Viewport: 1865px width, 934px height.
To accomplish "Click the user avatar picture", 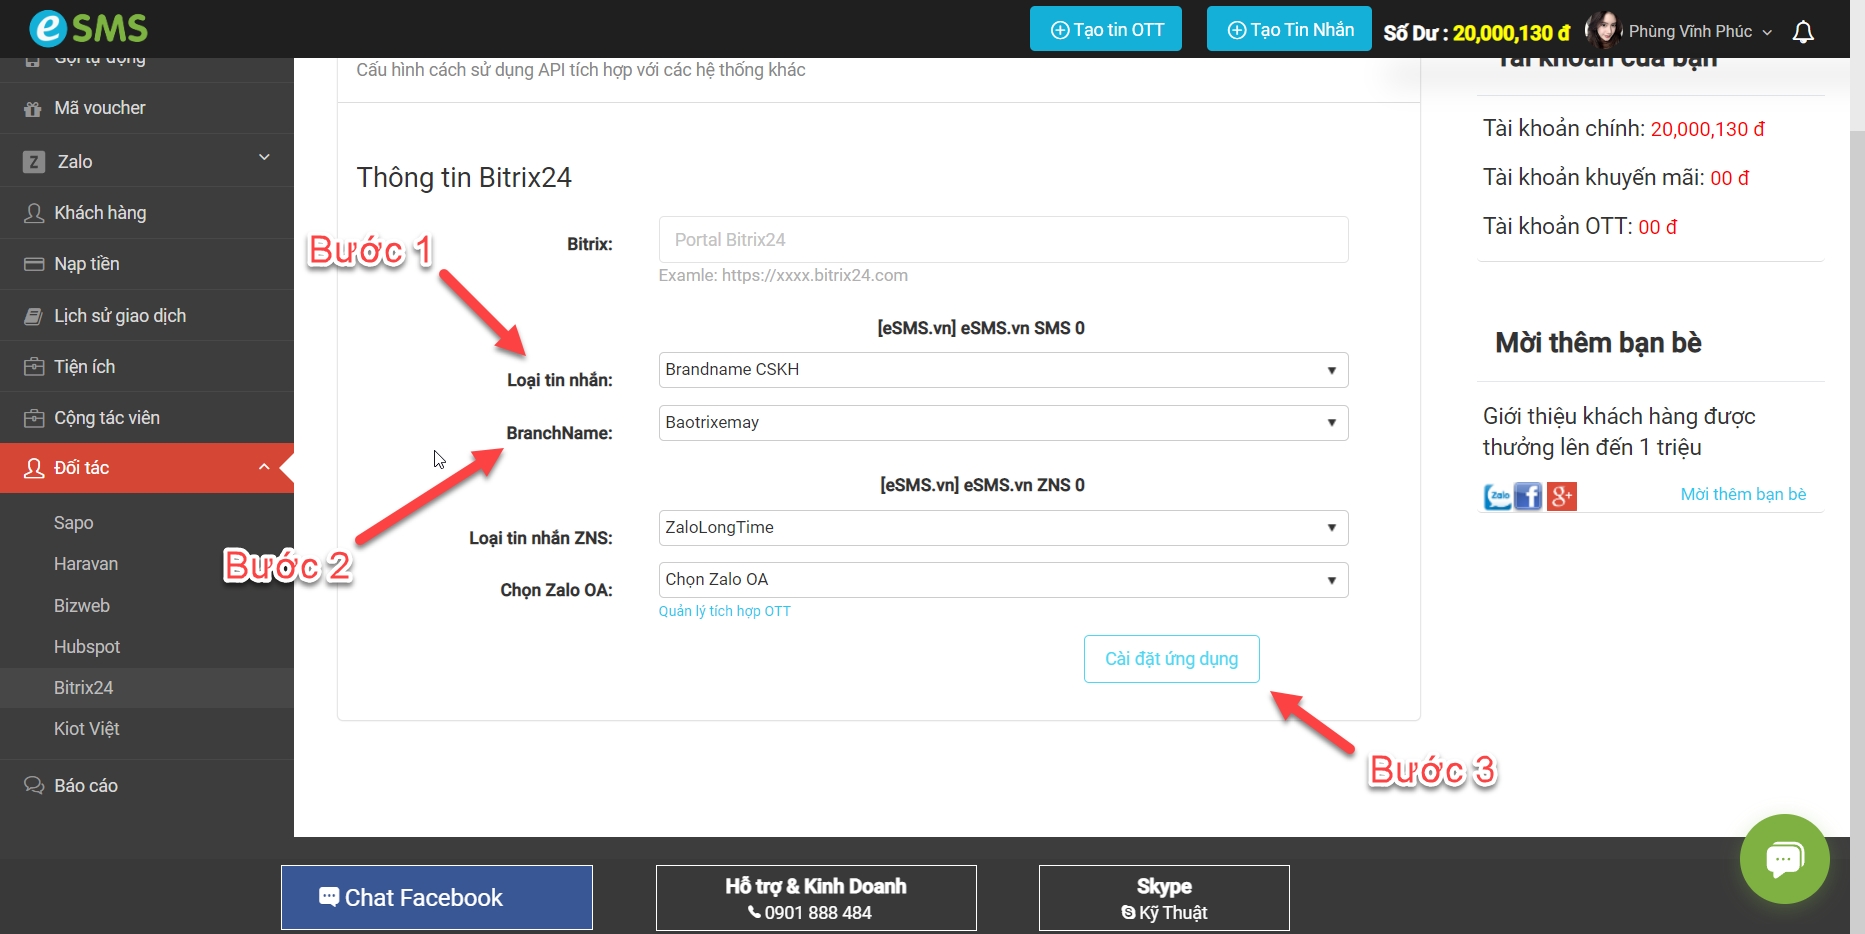I will [x=1603, y=31].
